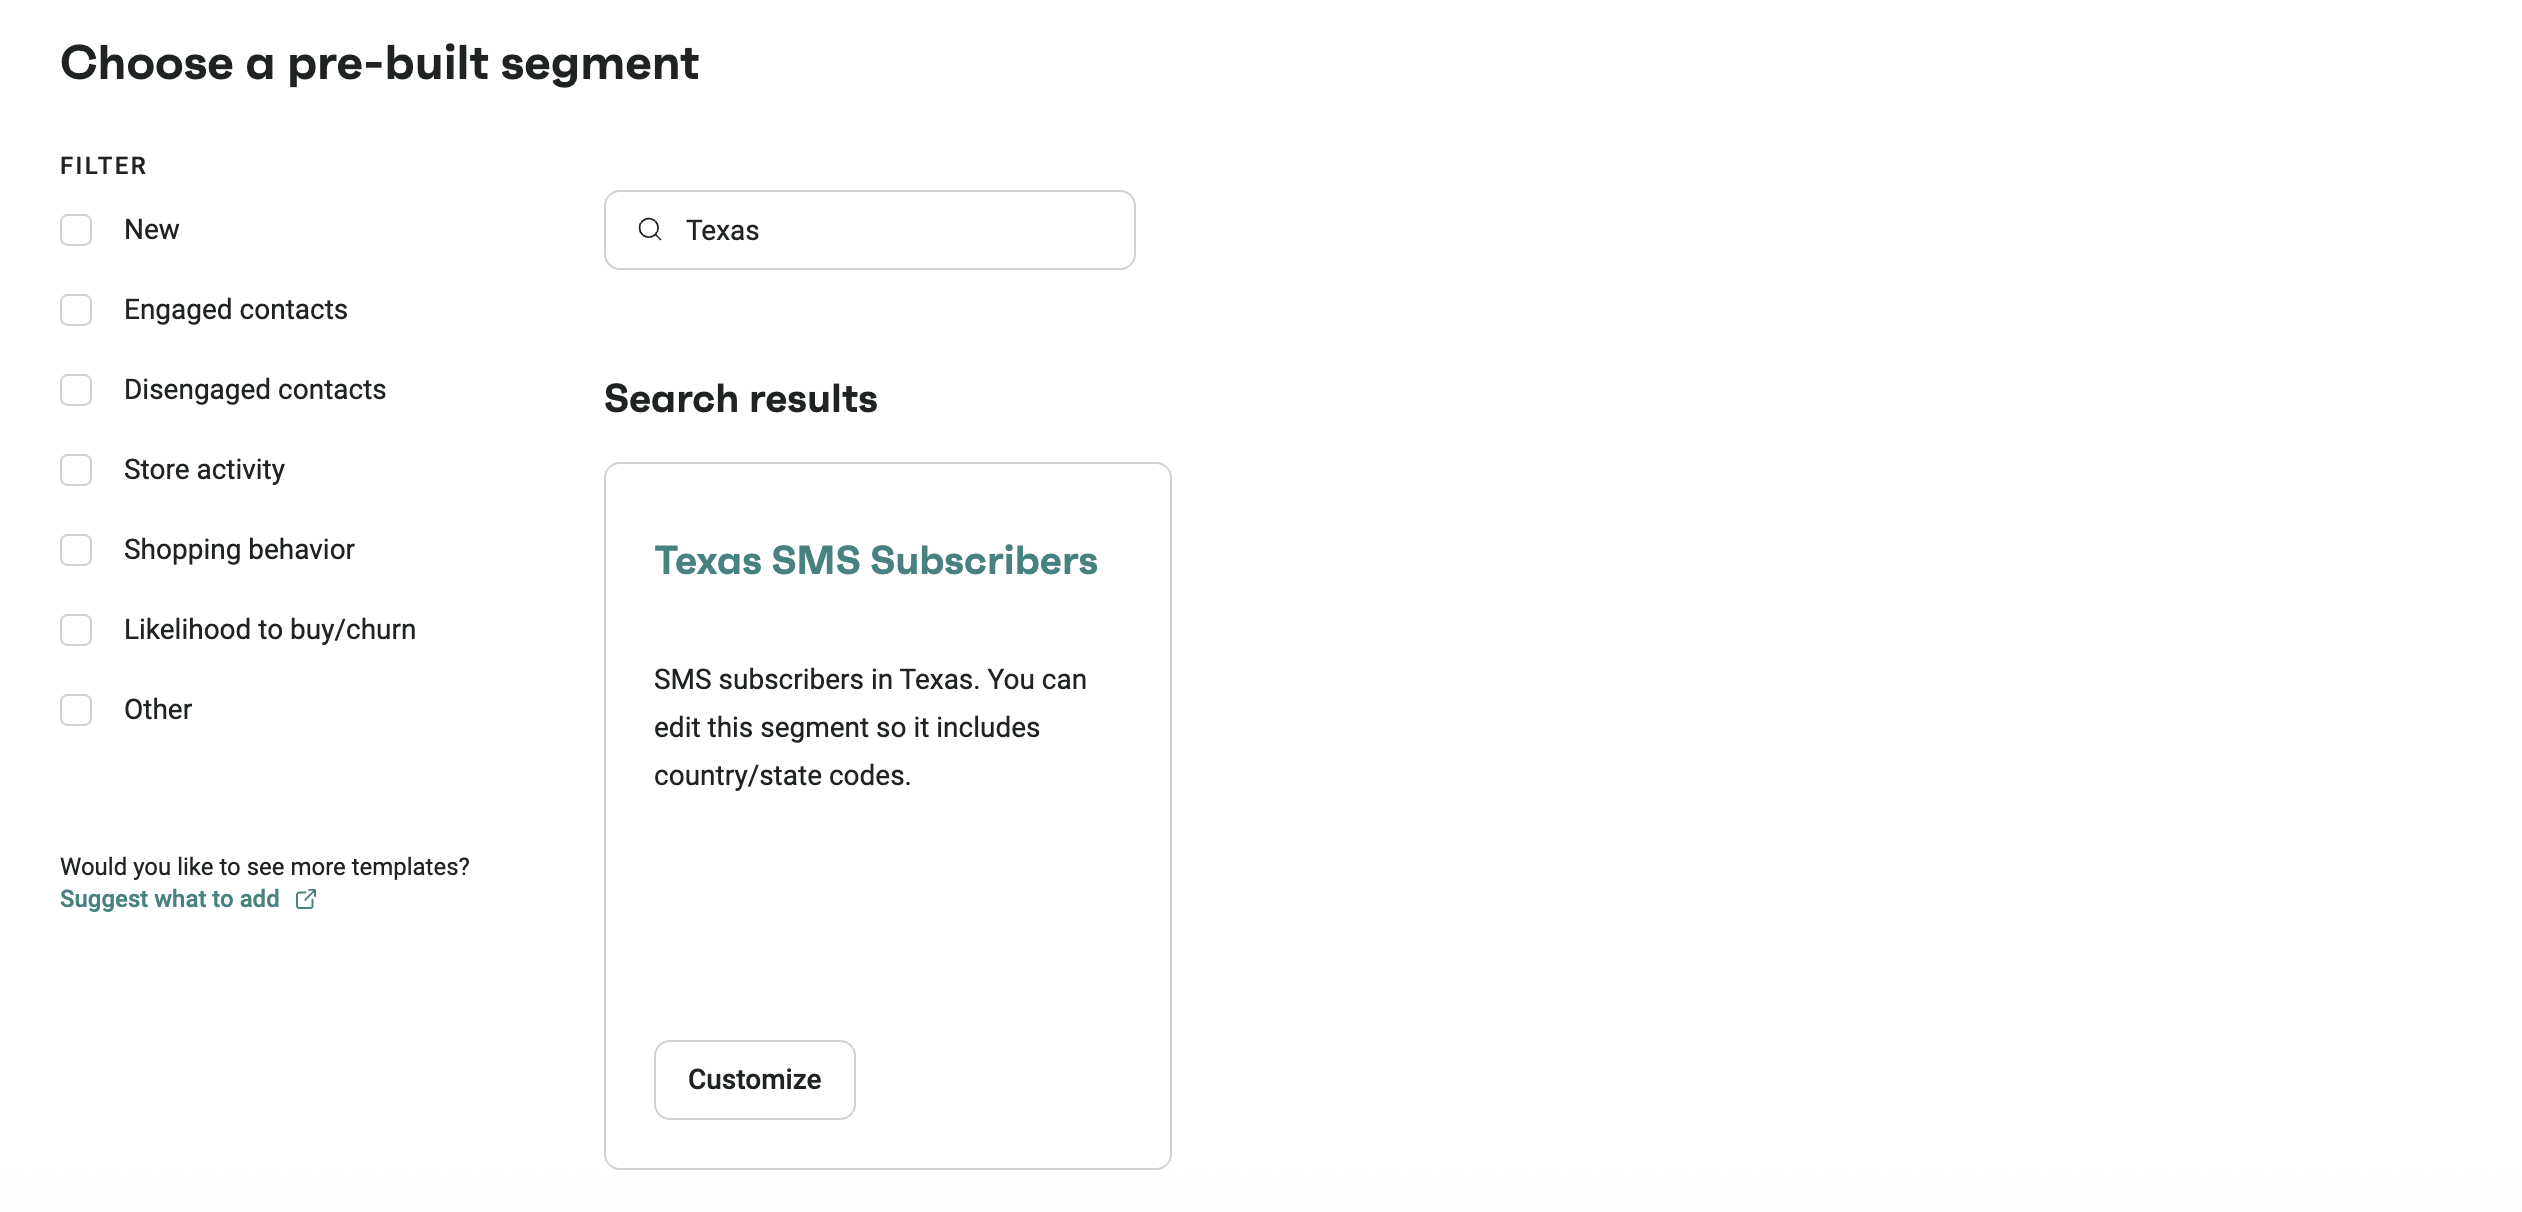Viewport: 2522px width, 1212px height.
Task: Click the Texas SMS Subscribers title
Action: pyautogui.click(x=875, y=561)
